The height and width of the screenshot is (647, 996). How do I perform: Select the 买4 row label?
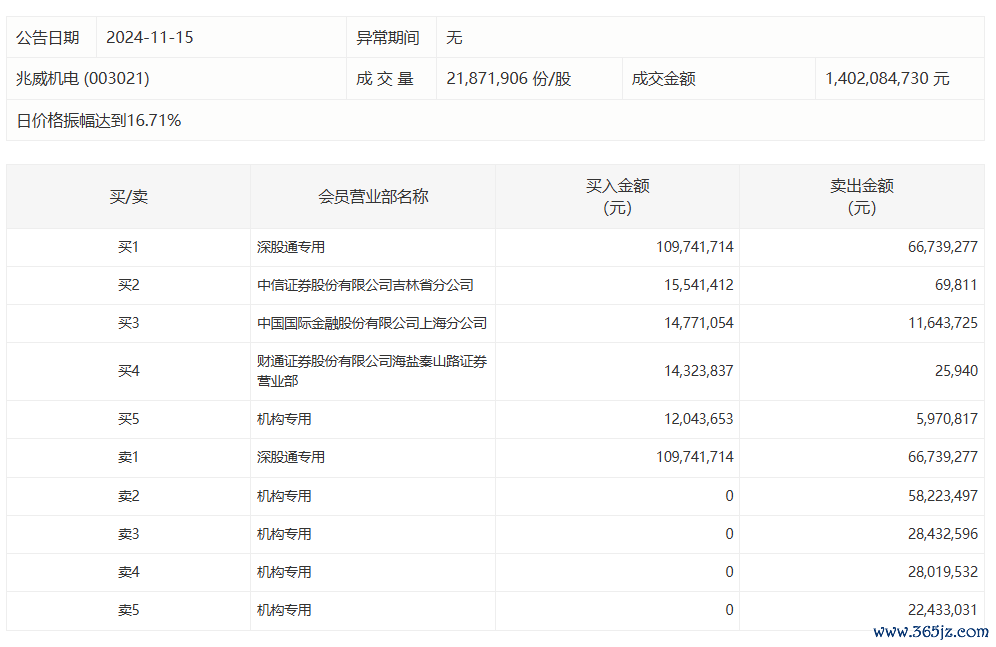(x=128, y=371)
